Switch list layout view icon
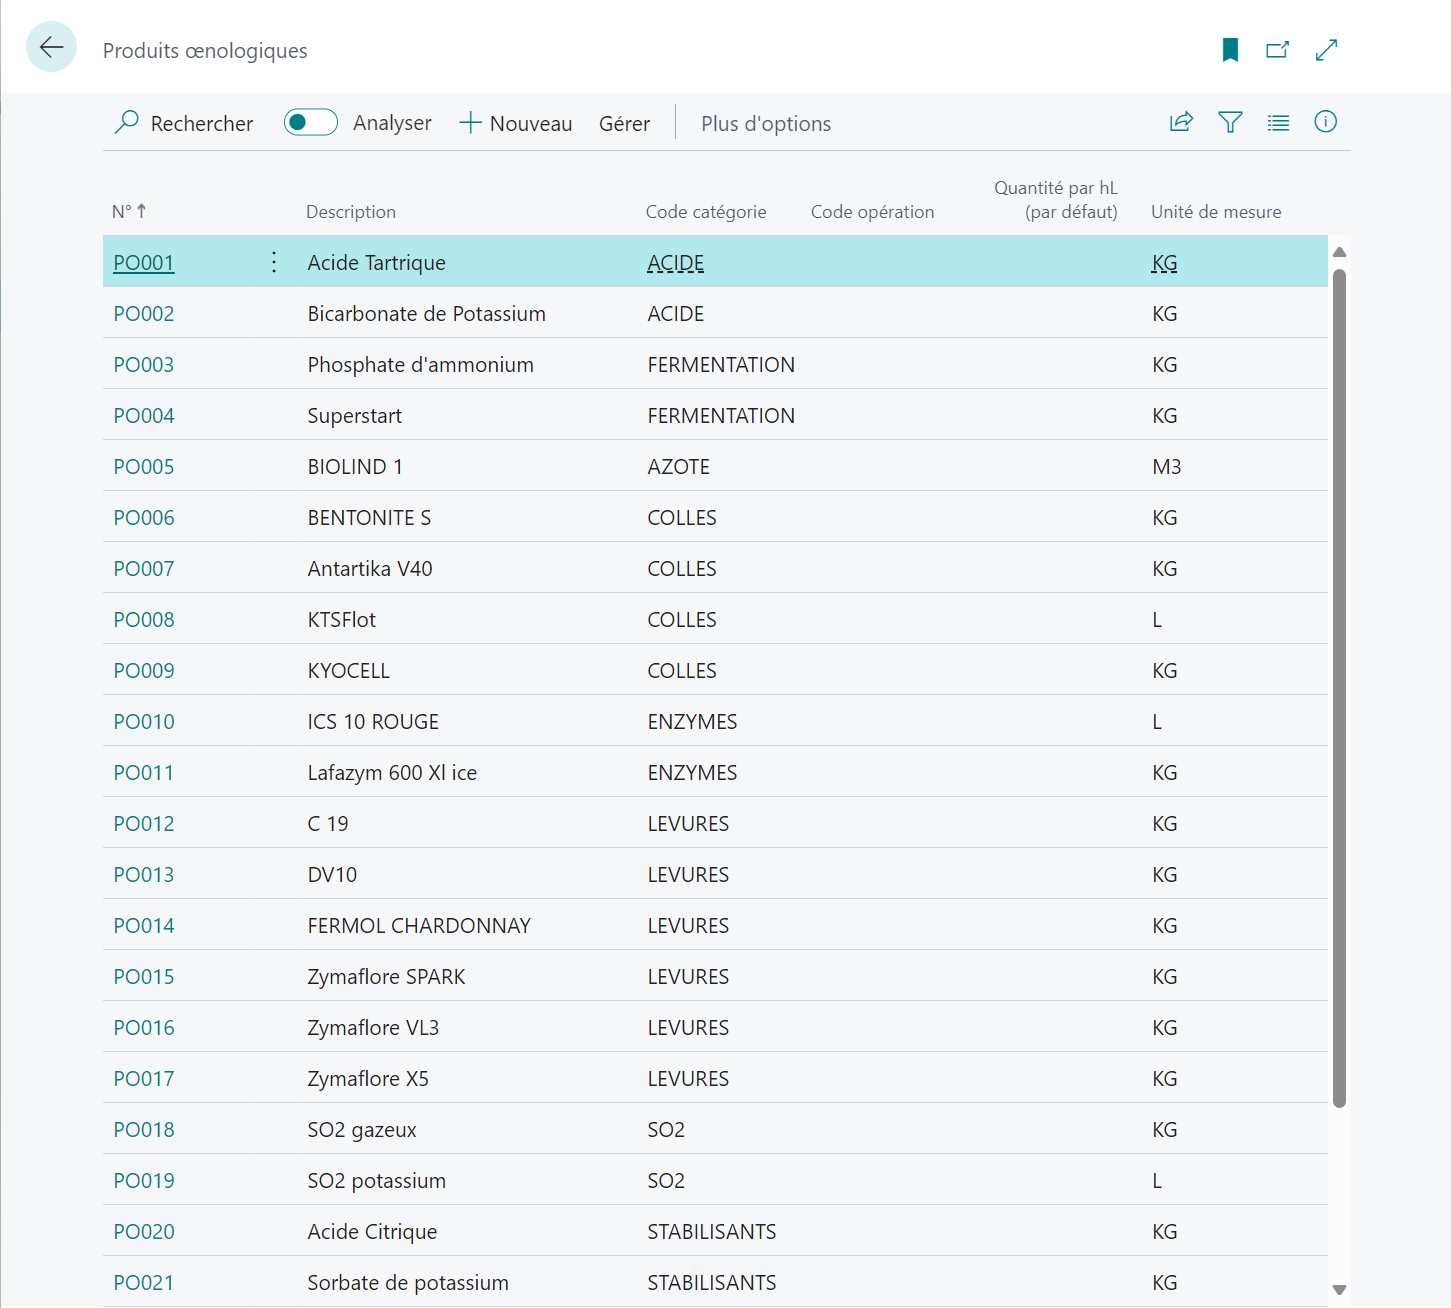The height and width of the screenshot is (1308, 1451). click(1278, 122)
